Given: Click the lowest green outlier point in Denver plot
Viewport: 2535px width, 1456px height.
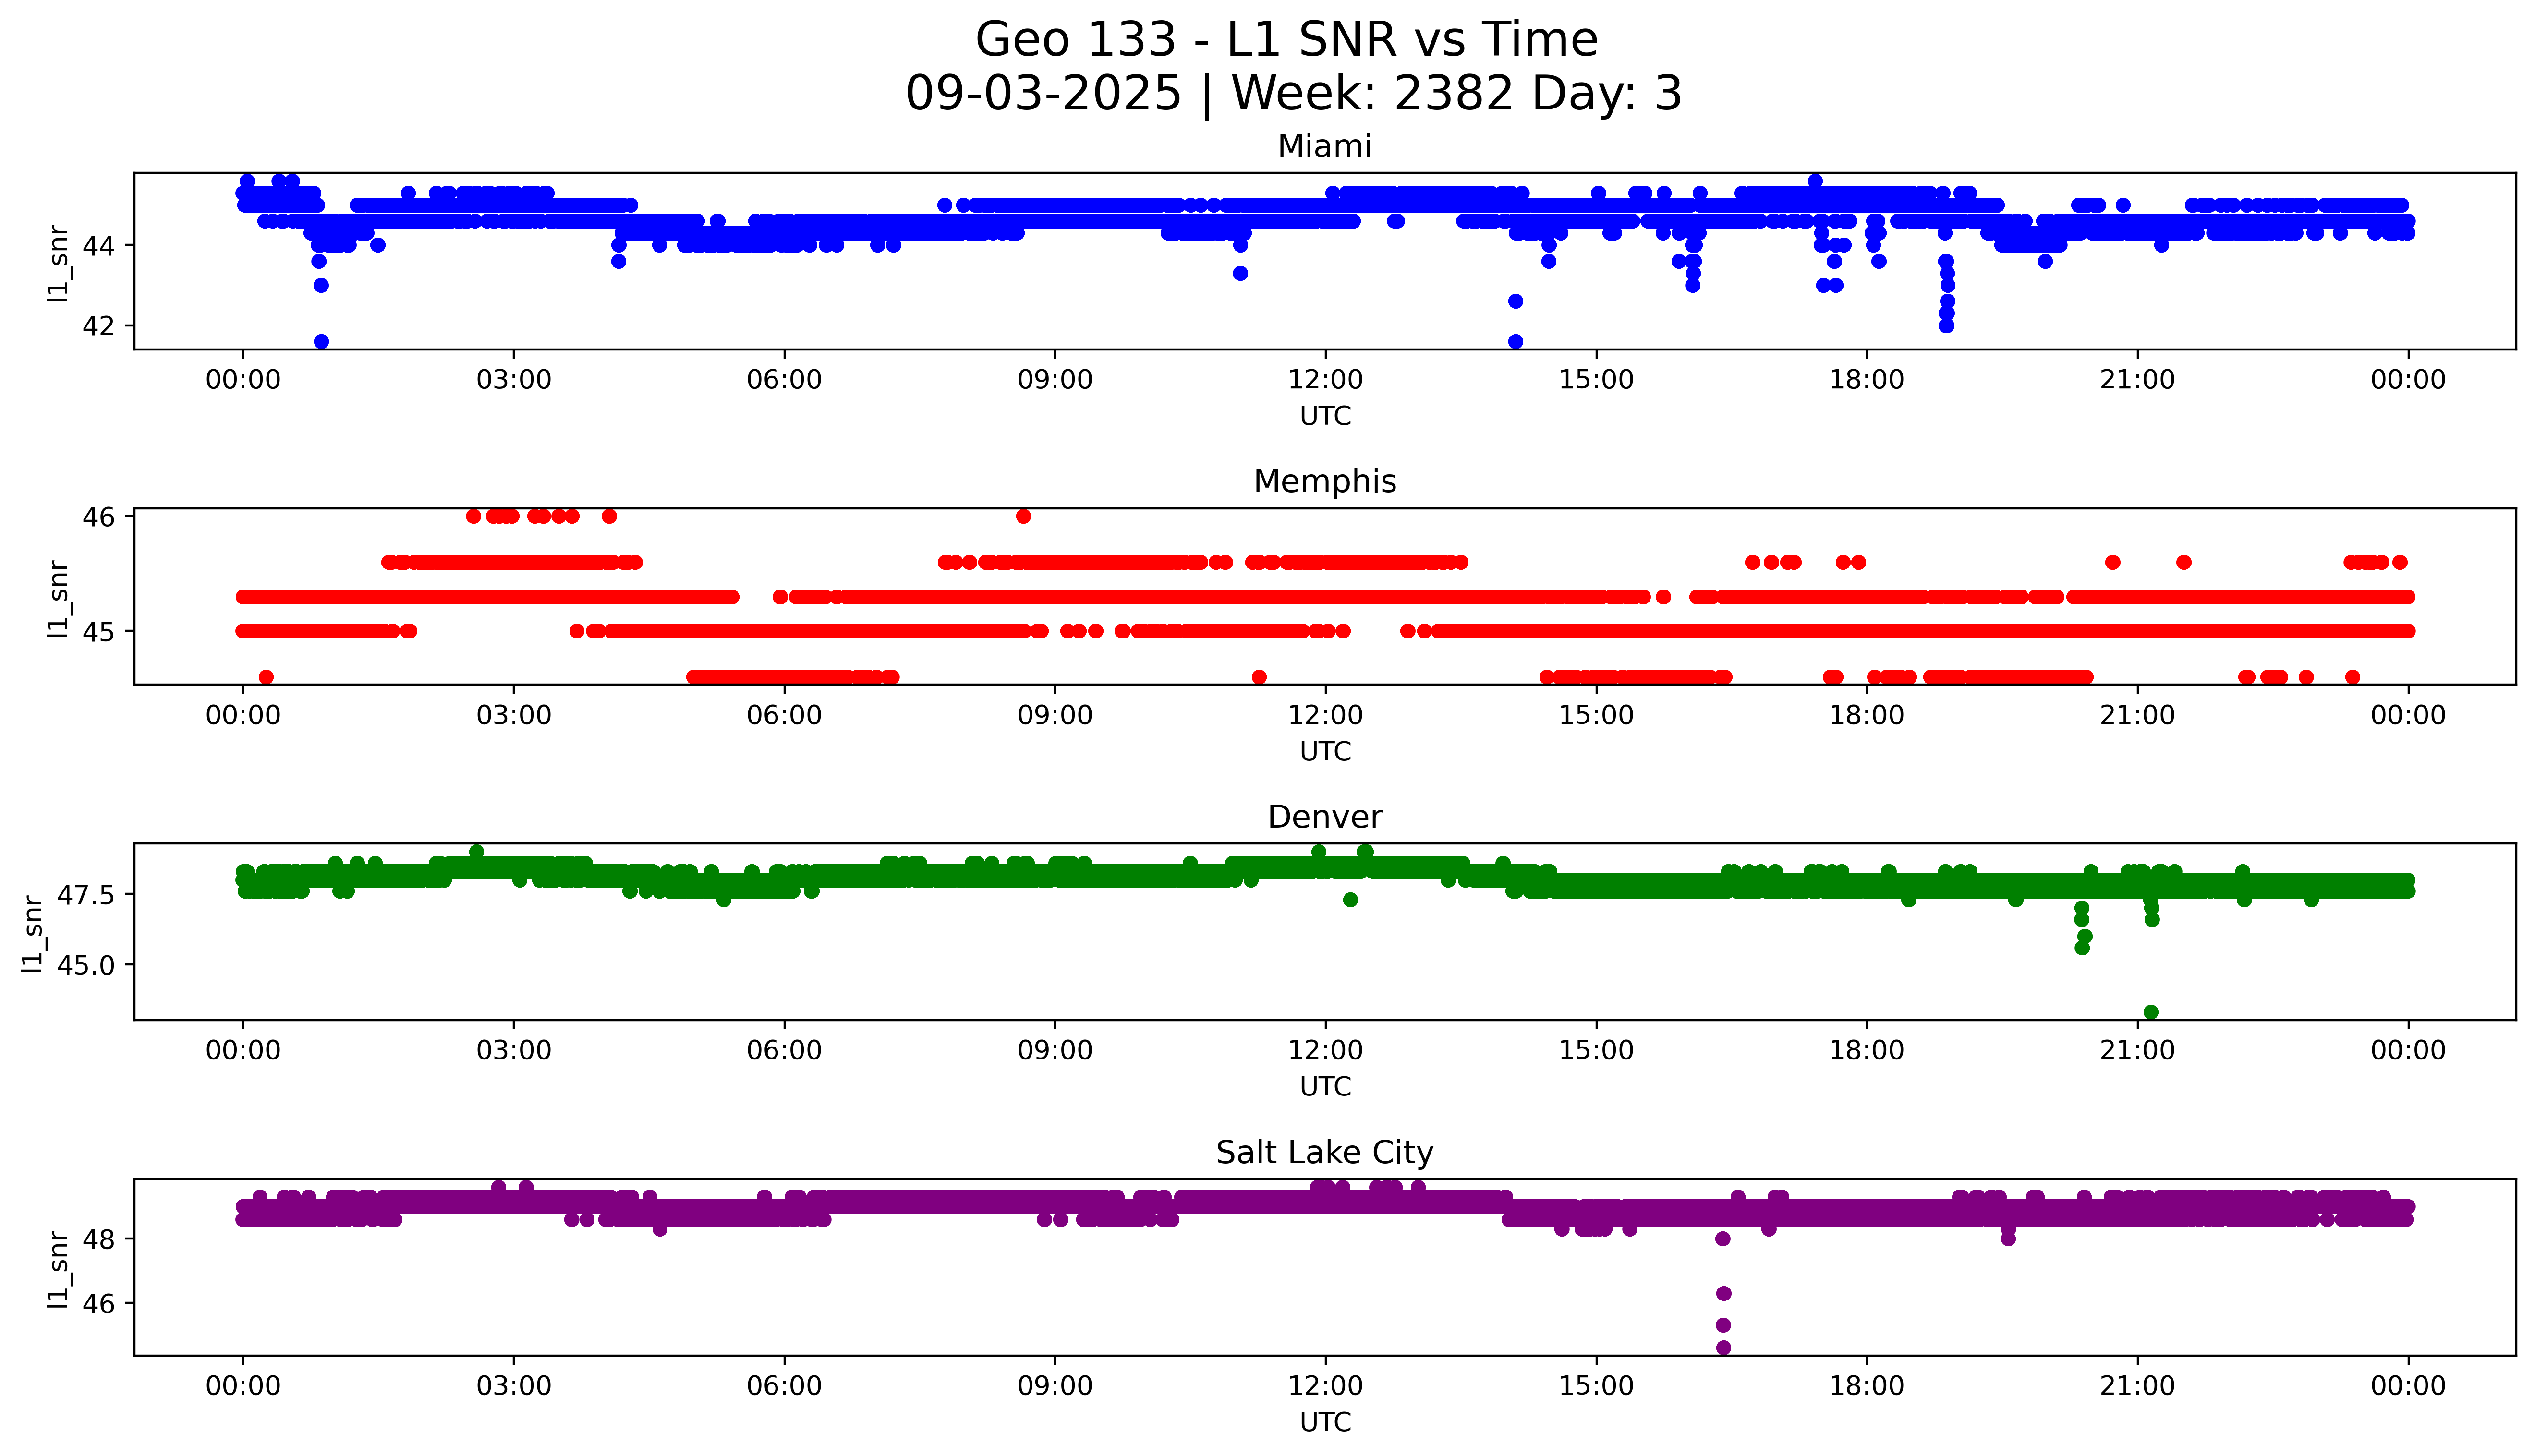Looking at the screenshot, I should click(2151, 1012).
